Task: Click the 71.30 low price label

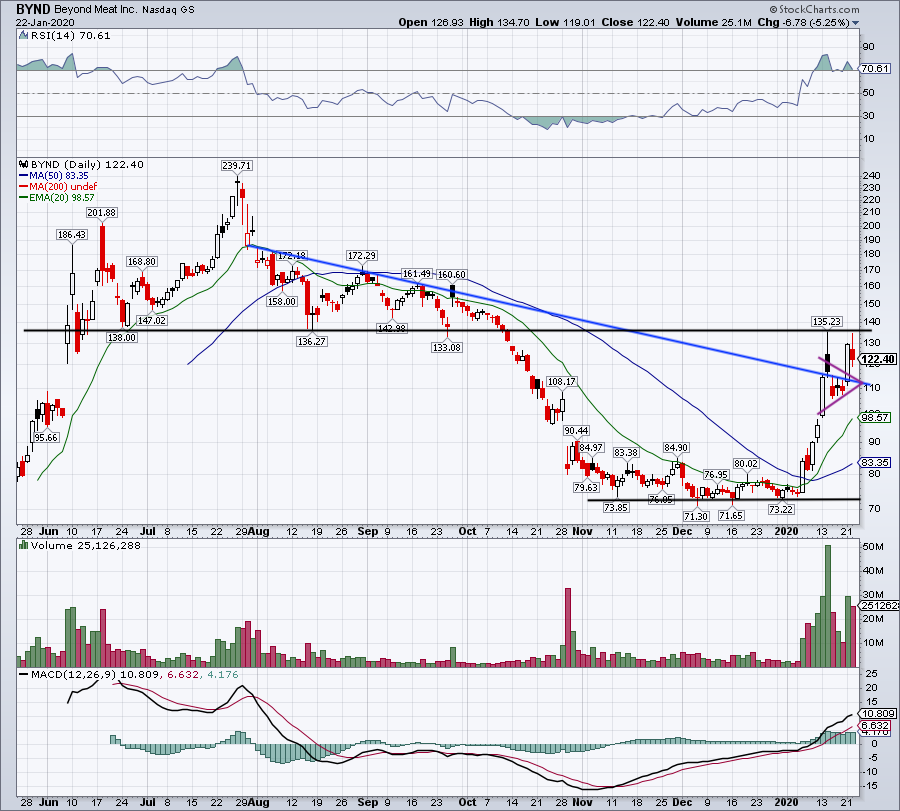Action: [x=696, y=516]
